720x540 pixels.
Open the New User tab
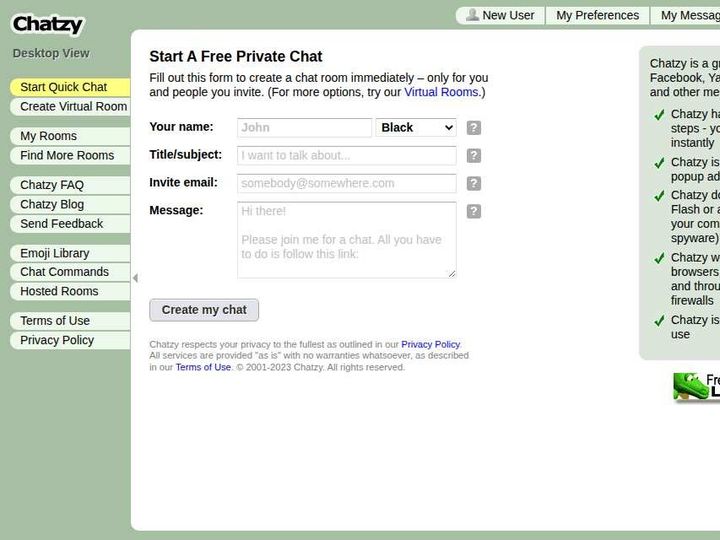click(501, 16)
